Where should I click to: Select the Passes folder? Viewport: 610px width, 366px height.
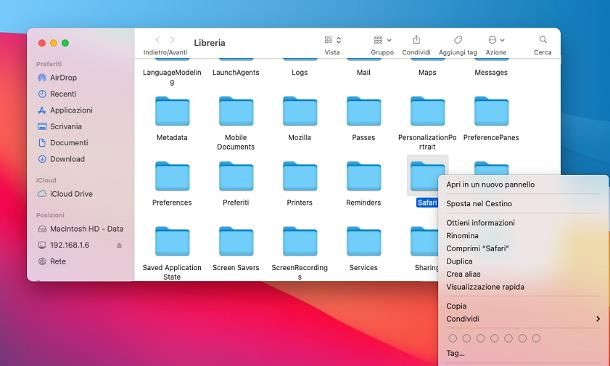[363, 111]
